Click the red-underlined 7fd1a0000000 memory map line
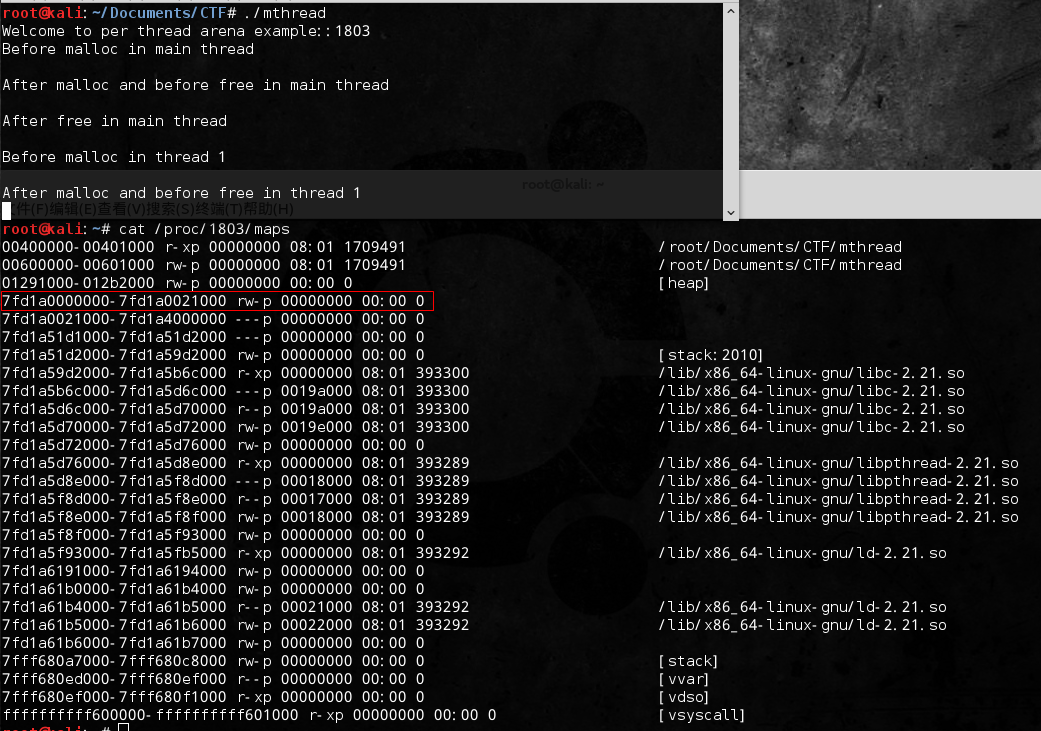The height and width of the screenshot is (731, 1041). pos(213,301)
